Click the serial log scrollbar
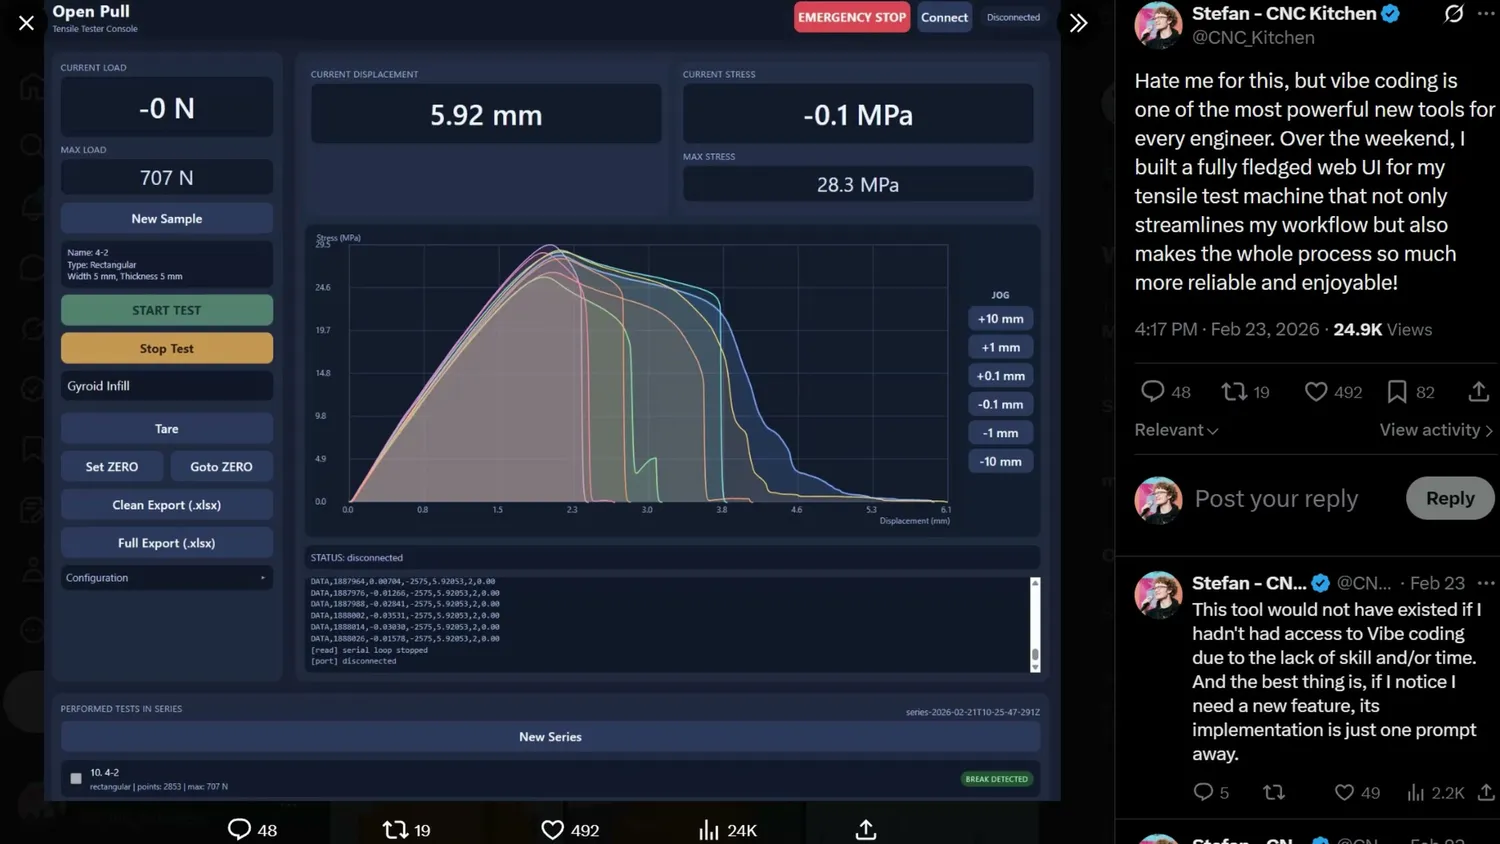 (1035, 625)
